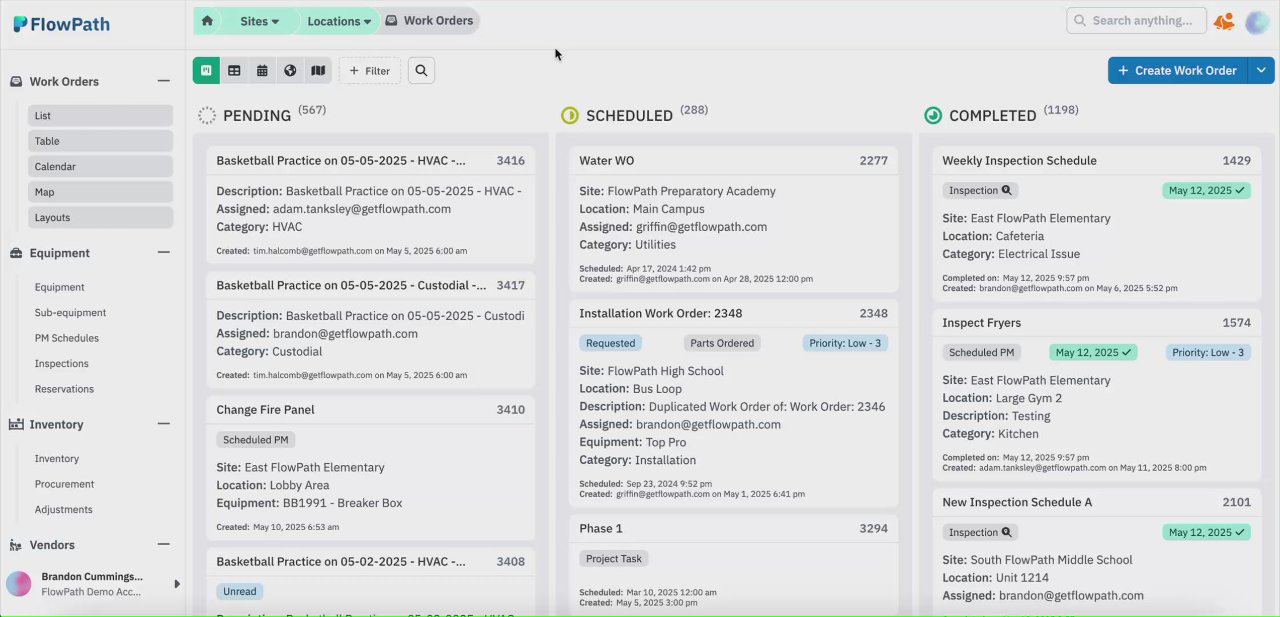
Task: Click the home icon in breadcrumb
Action: point(207,20)
